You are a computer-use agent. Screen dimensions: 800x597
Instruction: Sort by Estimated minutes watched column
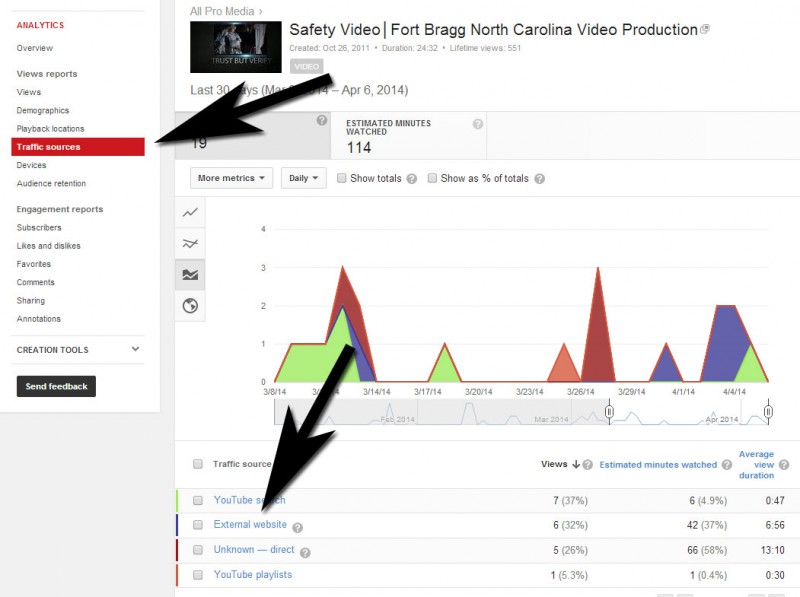[658, 465]
